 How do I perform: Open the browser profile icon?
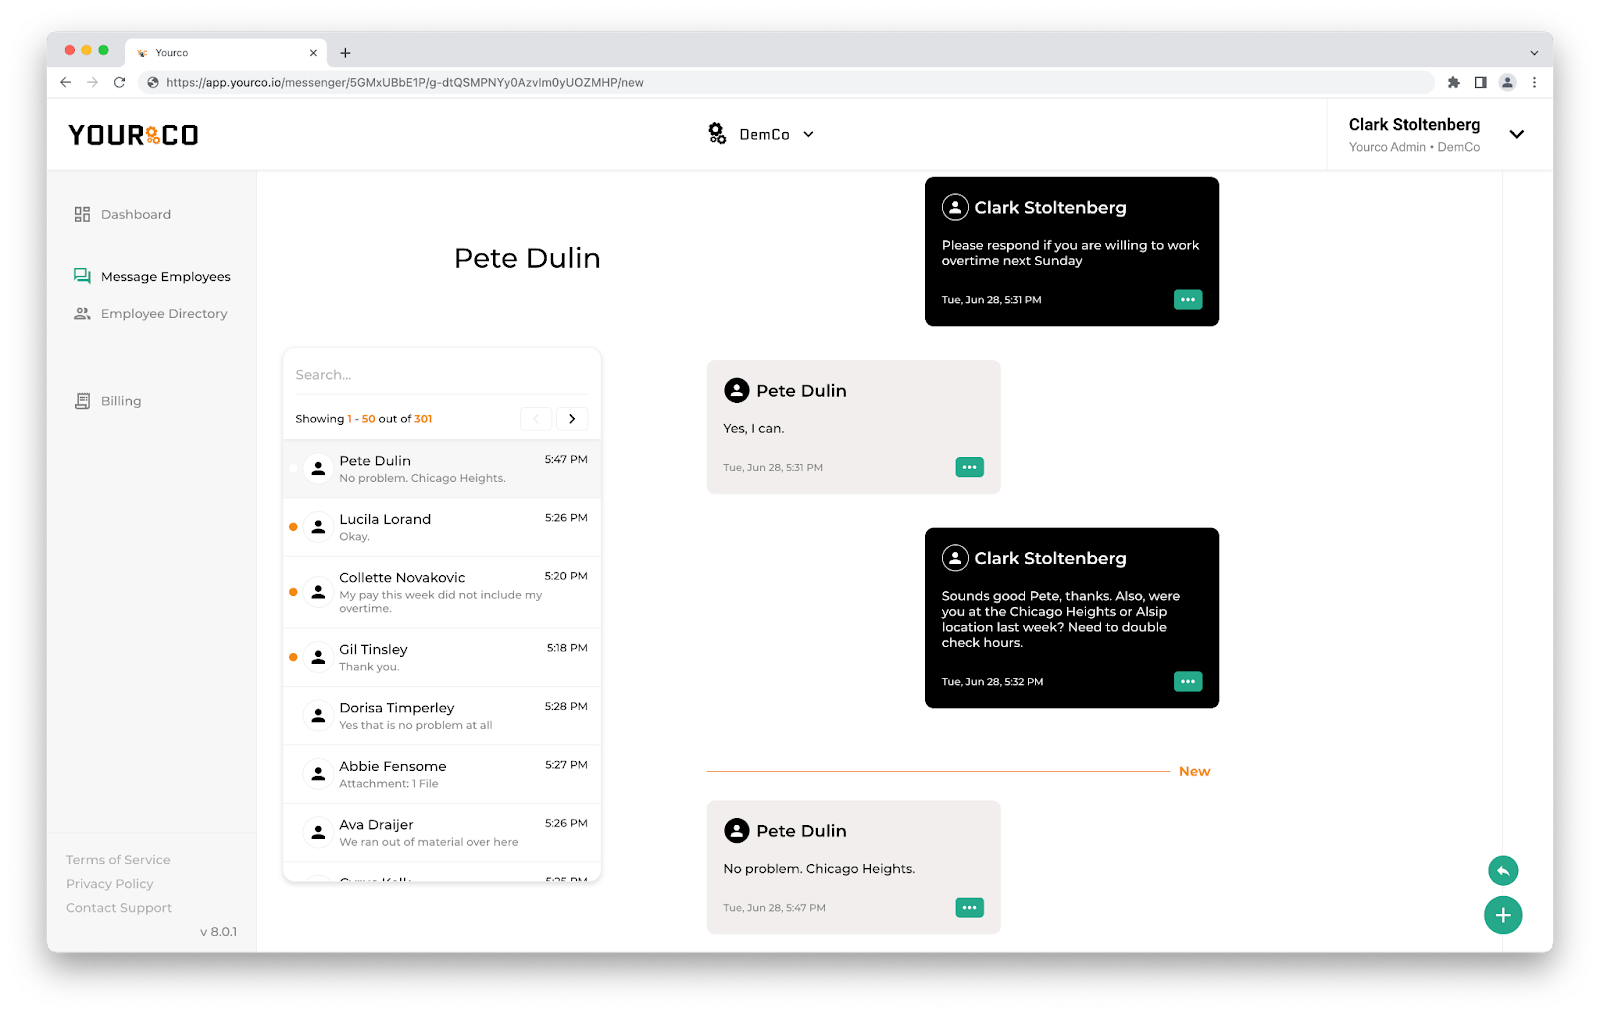tap(1507, 82)
